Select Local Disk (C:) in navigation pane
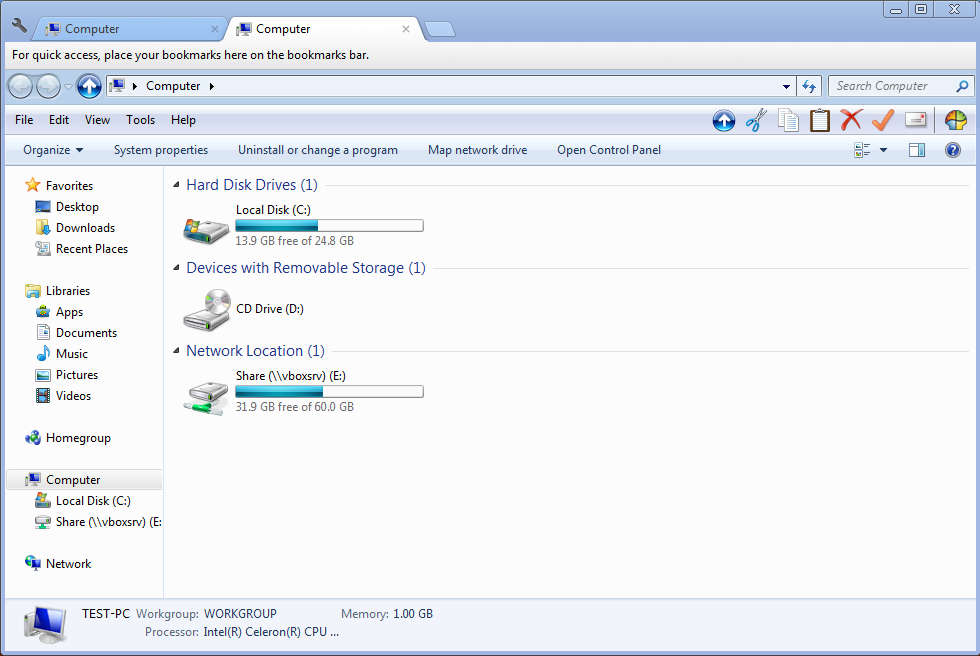The image size is (980, 656). (93, 500)
